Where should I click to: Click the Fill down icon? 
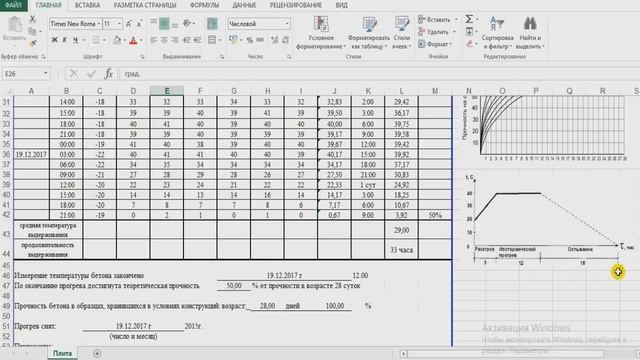tap(469, 31)
